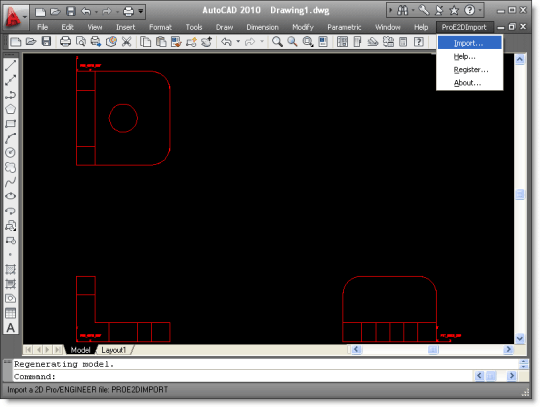The width and height of the screenshot is (540, 407).
Task: Click the Zoom Realtime magnifier icon
Action: pos(277,42)
